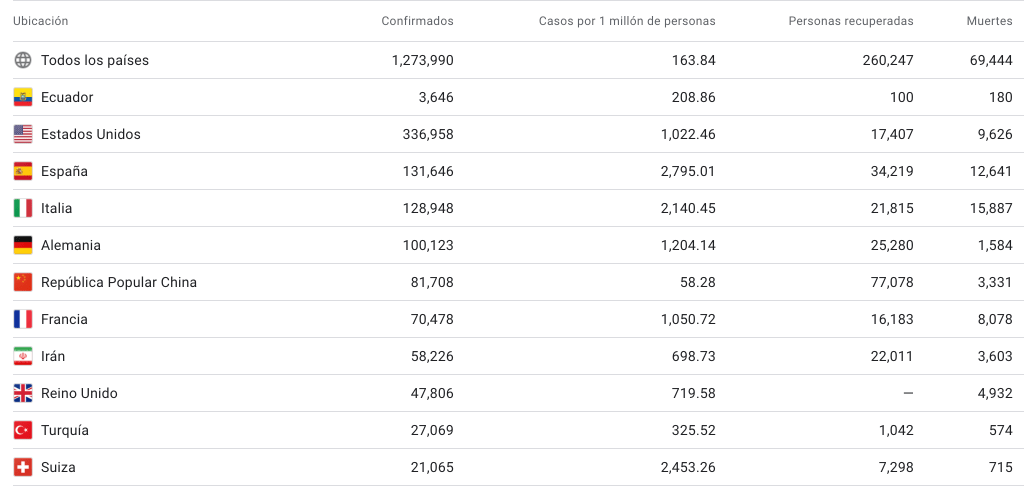Click the China flag icon
This screenshot has width=1024, height=490.
pos(23,282)
